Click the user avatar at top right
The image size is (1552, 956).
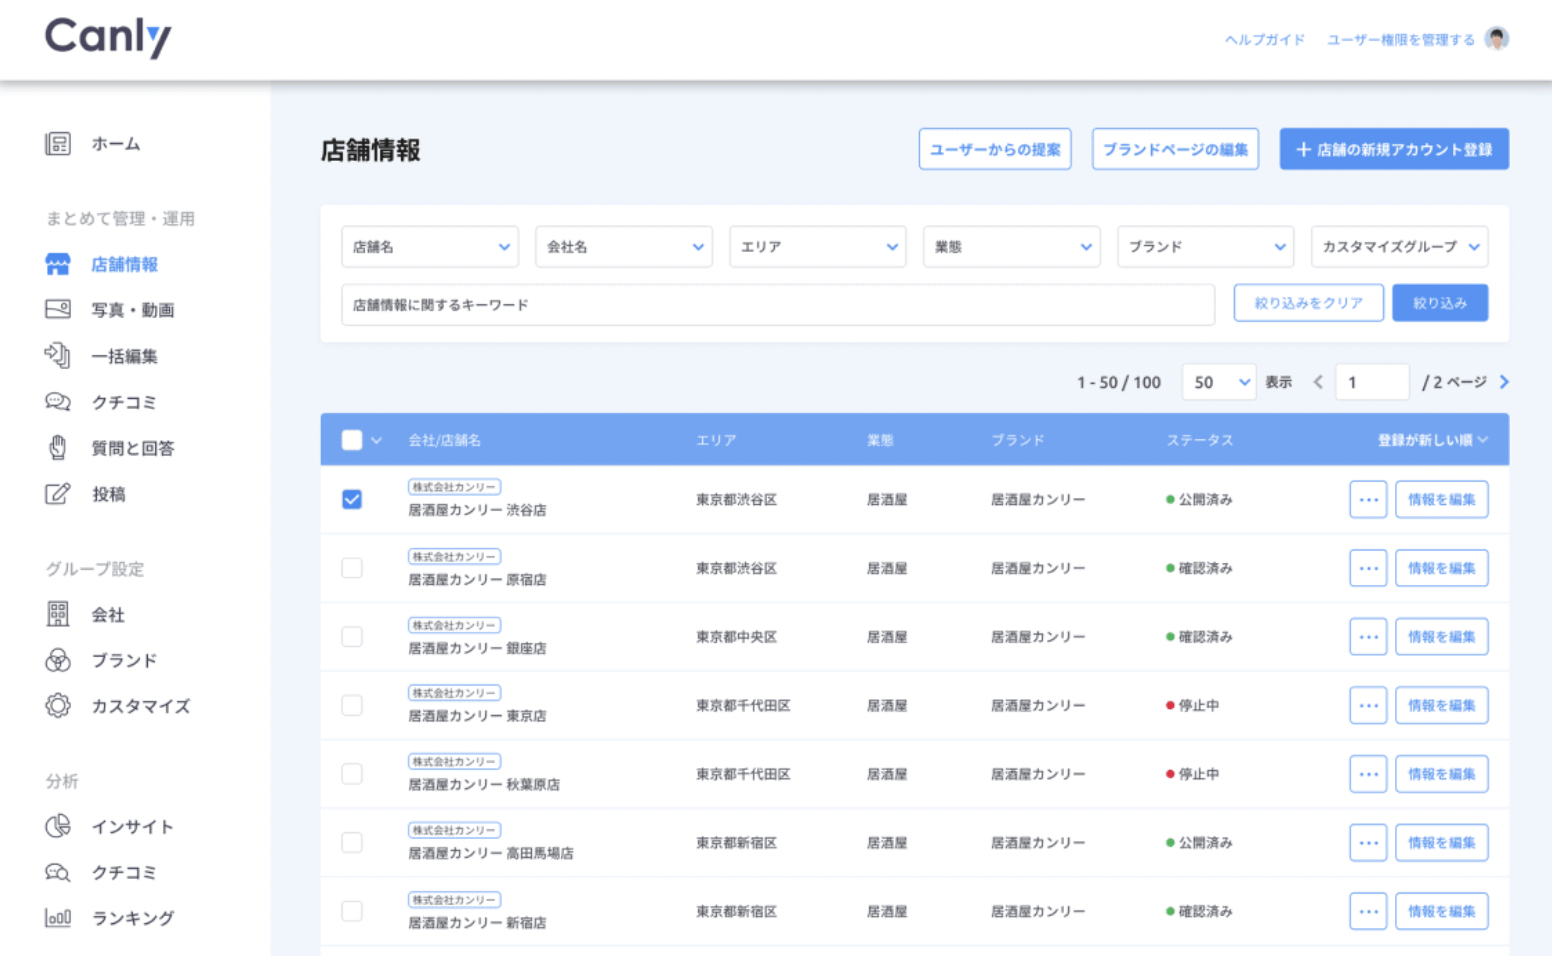click(1496, 39)
